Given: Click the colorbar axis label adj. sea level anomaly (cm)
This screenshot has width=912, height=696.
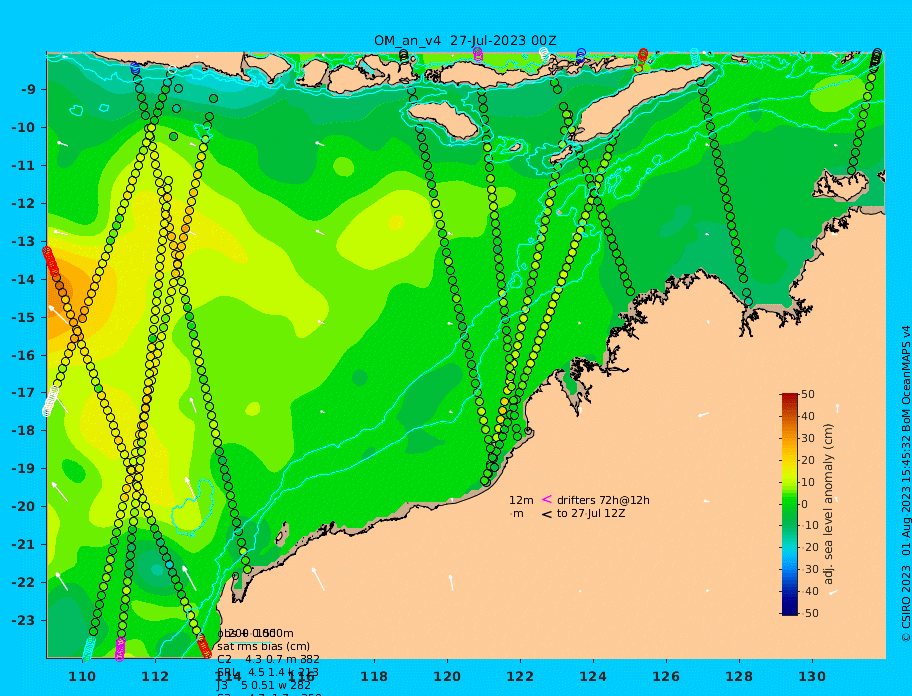Looking at the screenshot, I should [828, 504].
